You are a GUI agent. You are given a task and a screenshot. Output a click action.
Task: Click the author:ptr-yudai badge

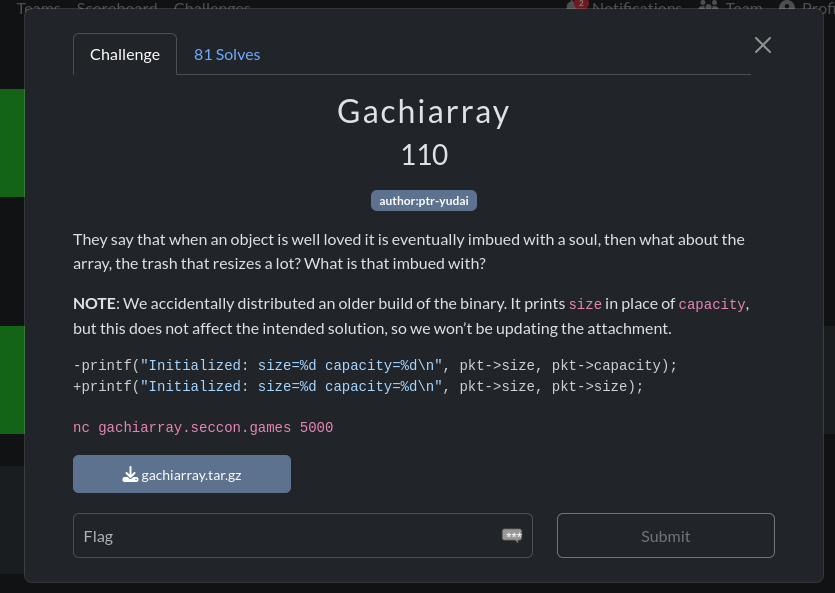(x=424, y=201)
